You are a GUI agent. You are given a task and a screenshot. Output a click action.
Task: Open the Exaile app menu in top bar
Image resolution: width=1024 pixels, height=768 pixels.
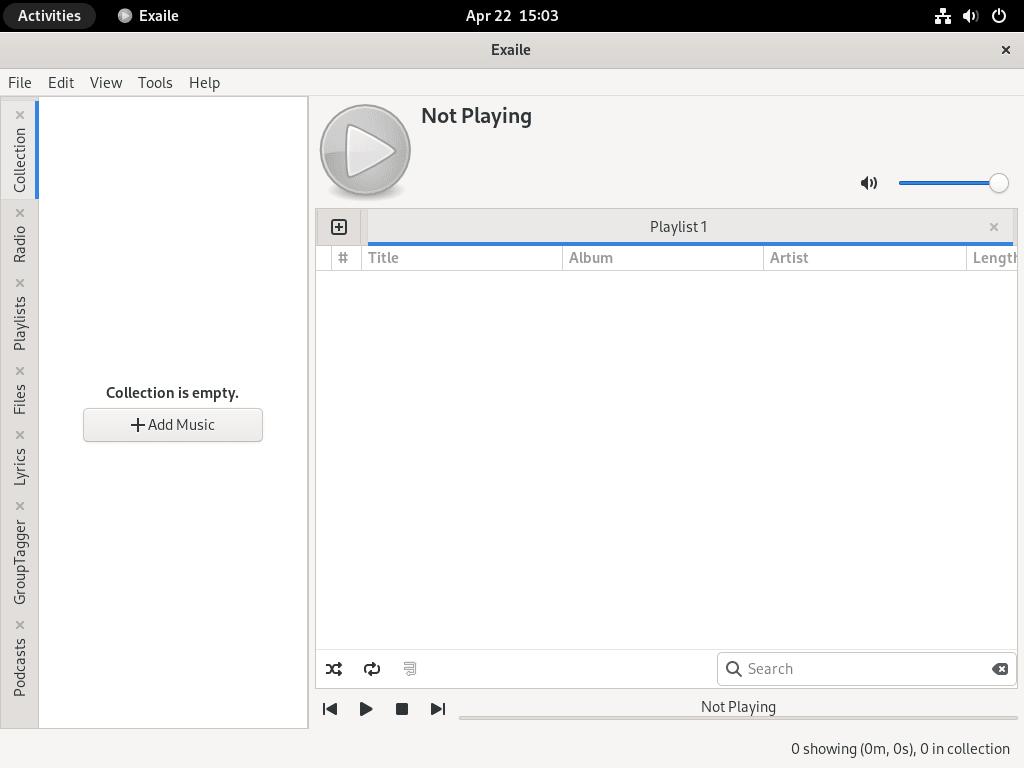148,16
